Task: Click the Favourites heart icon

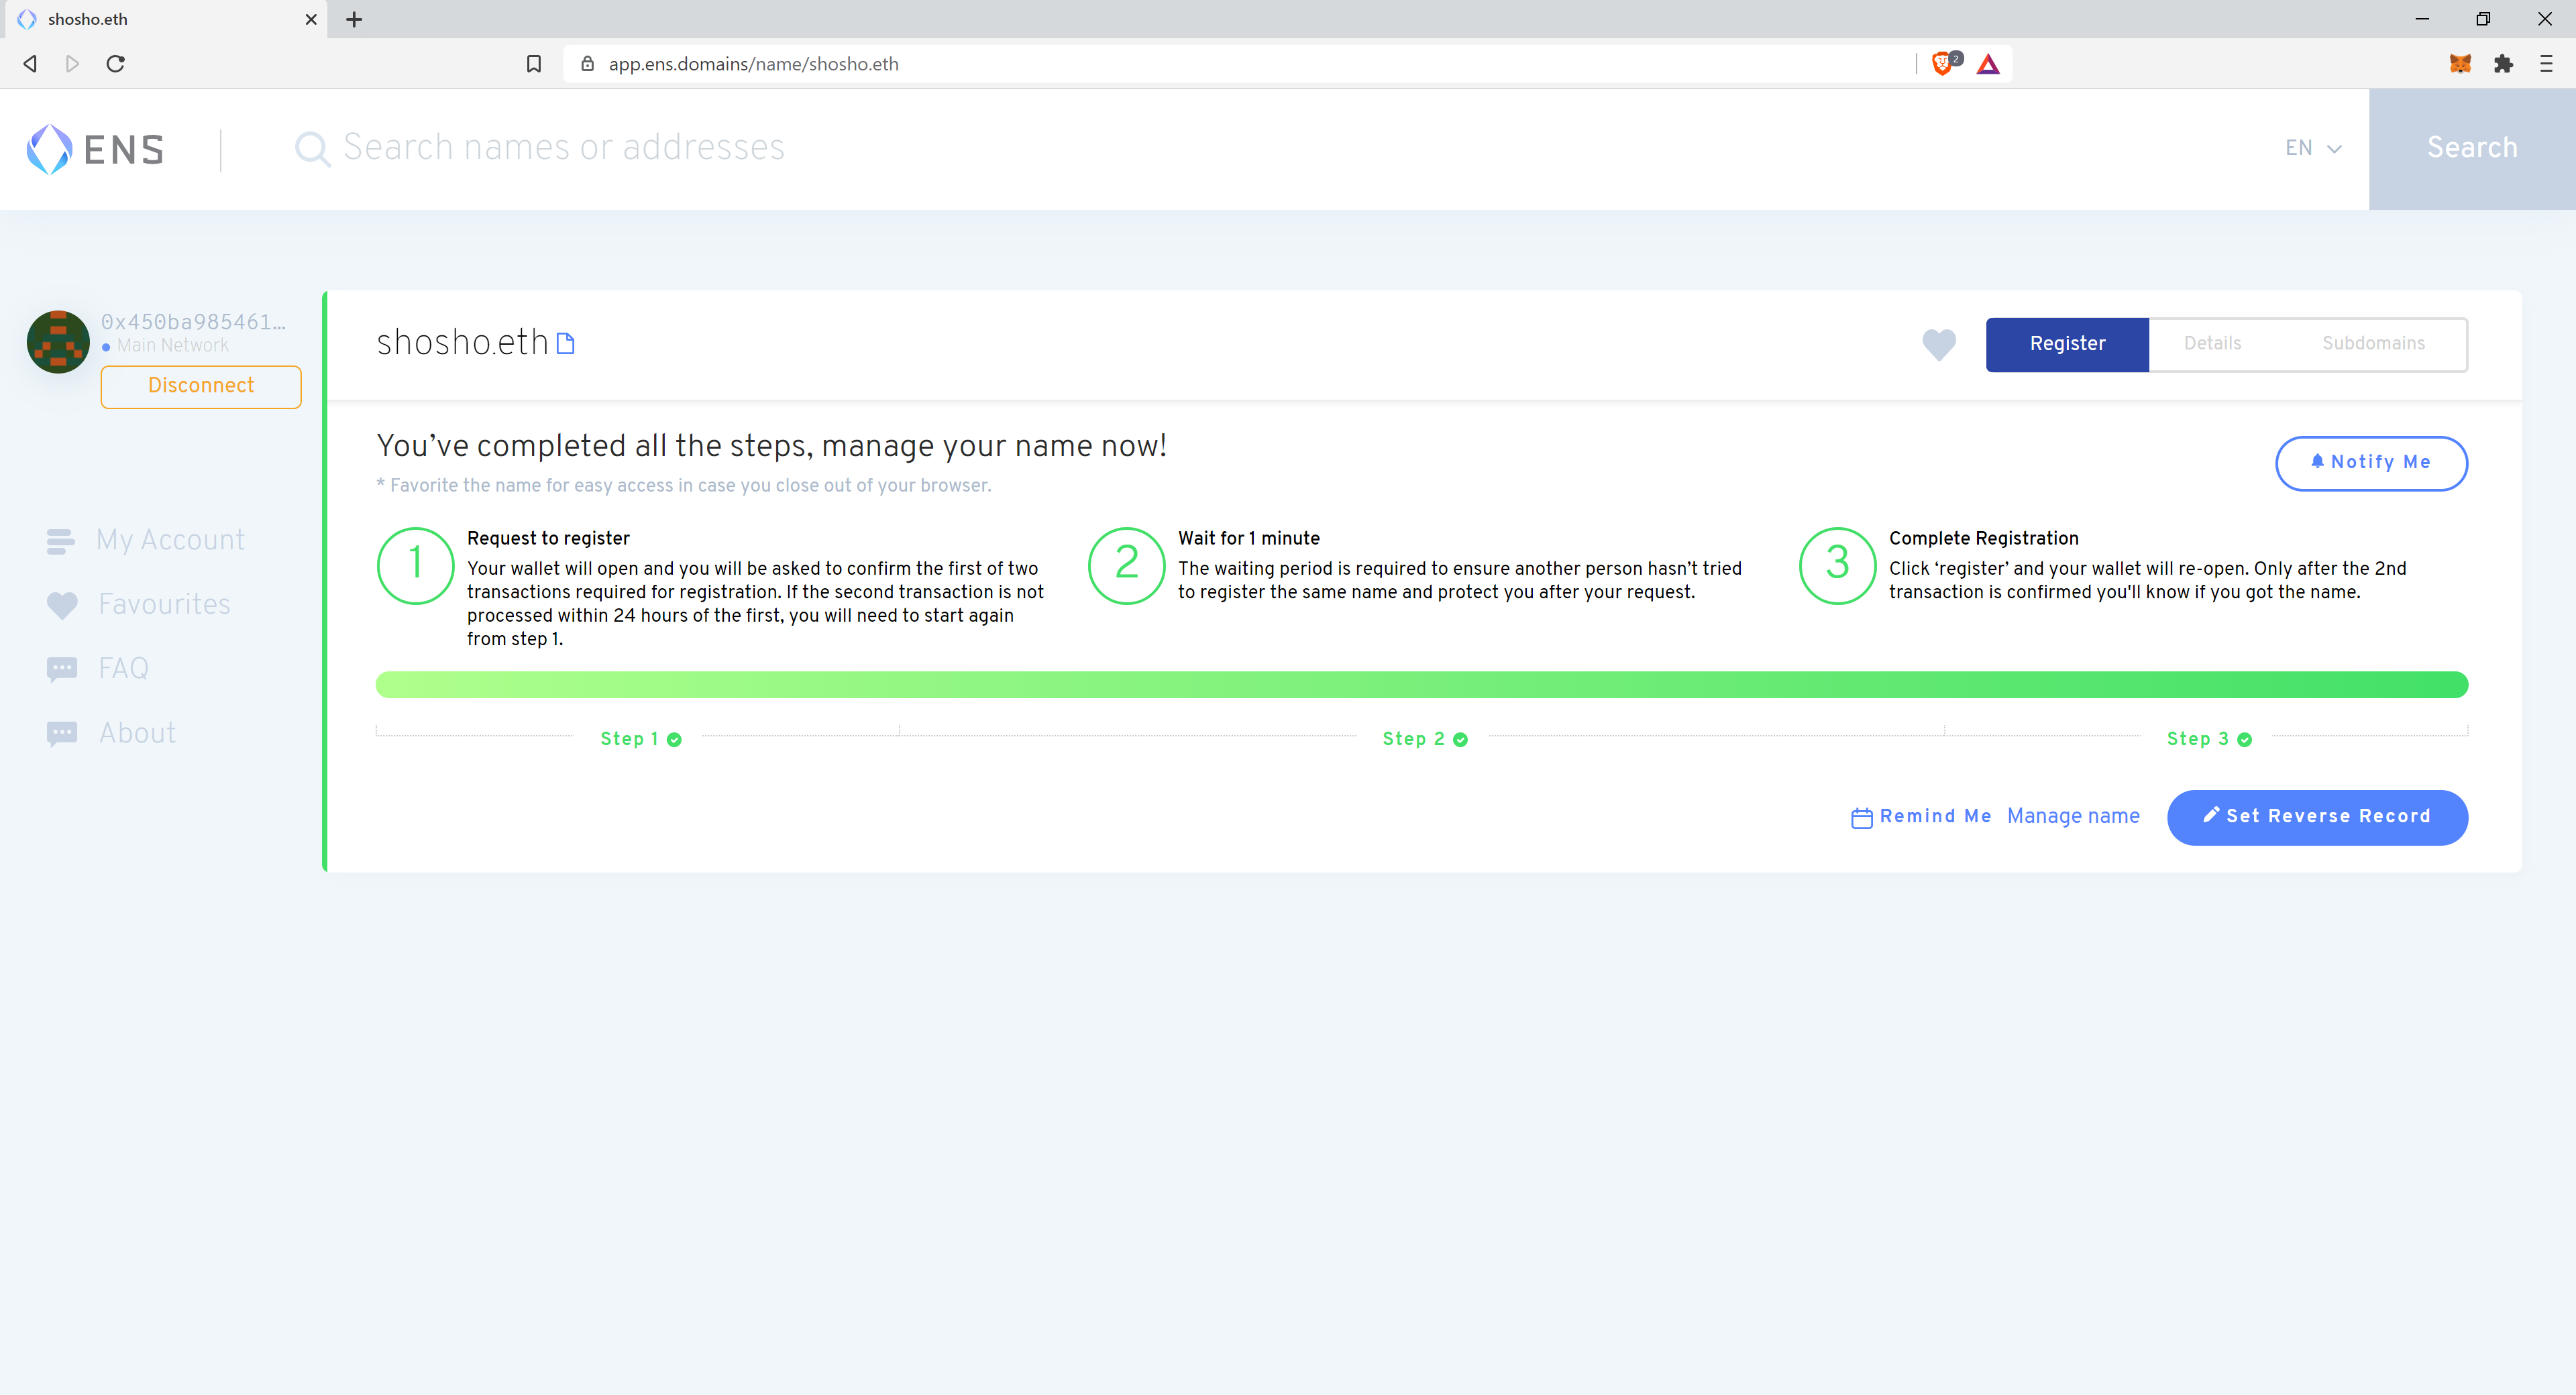Action: (x=62, y=605)
